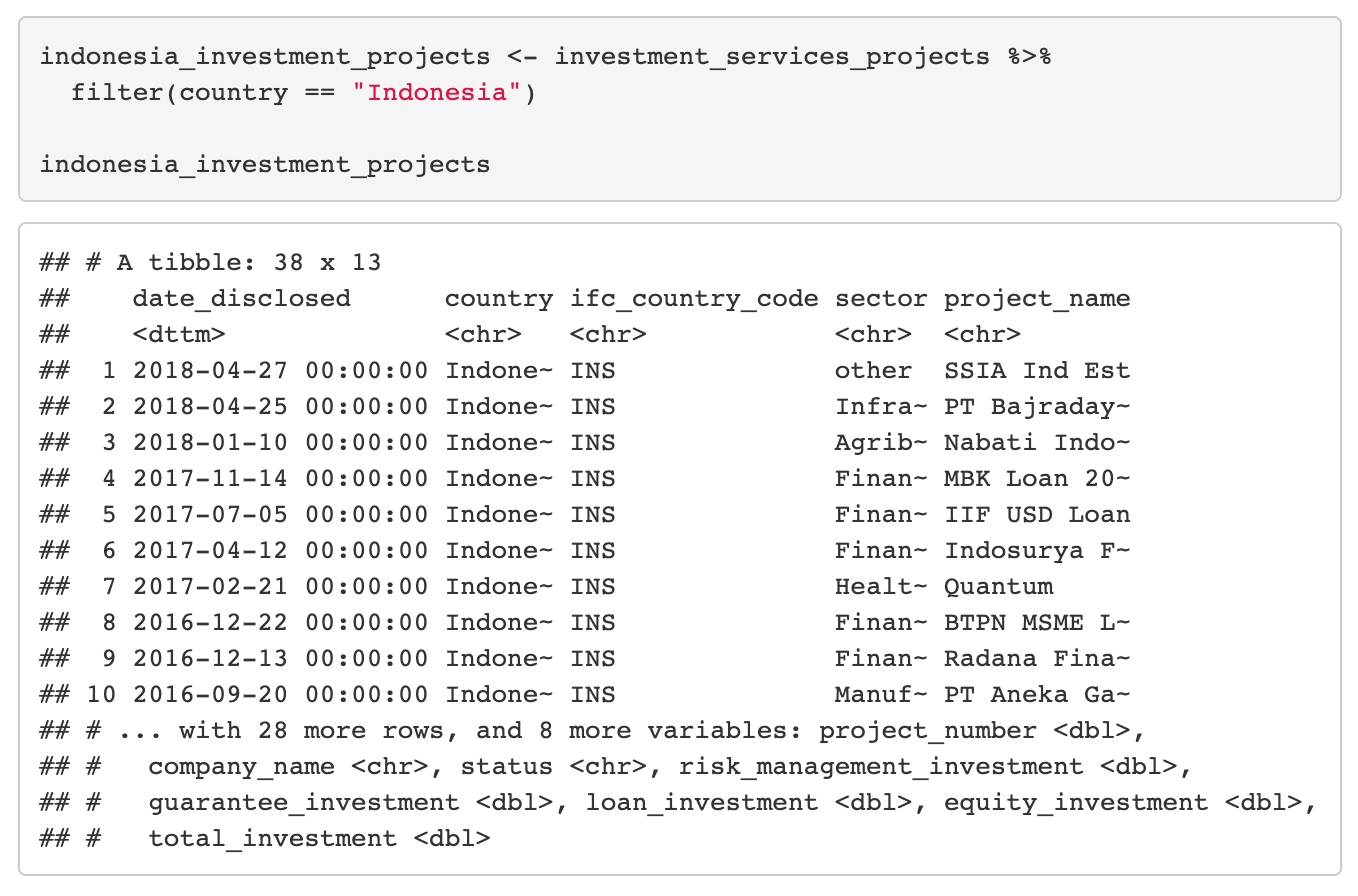Click date 2016-09-20 in row 10
This screenshot has height=896, width=1358.
point(210,695)
